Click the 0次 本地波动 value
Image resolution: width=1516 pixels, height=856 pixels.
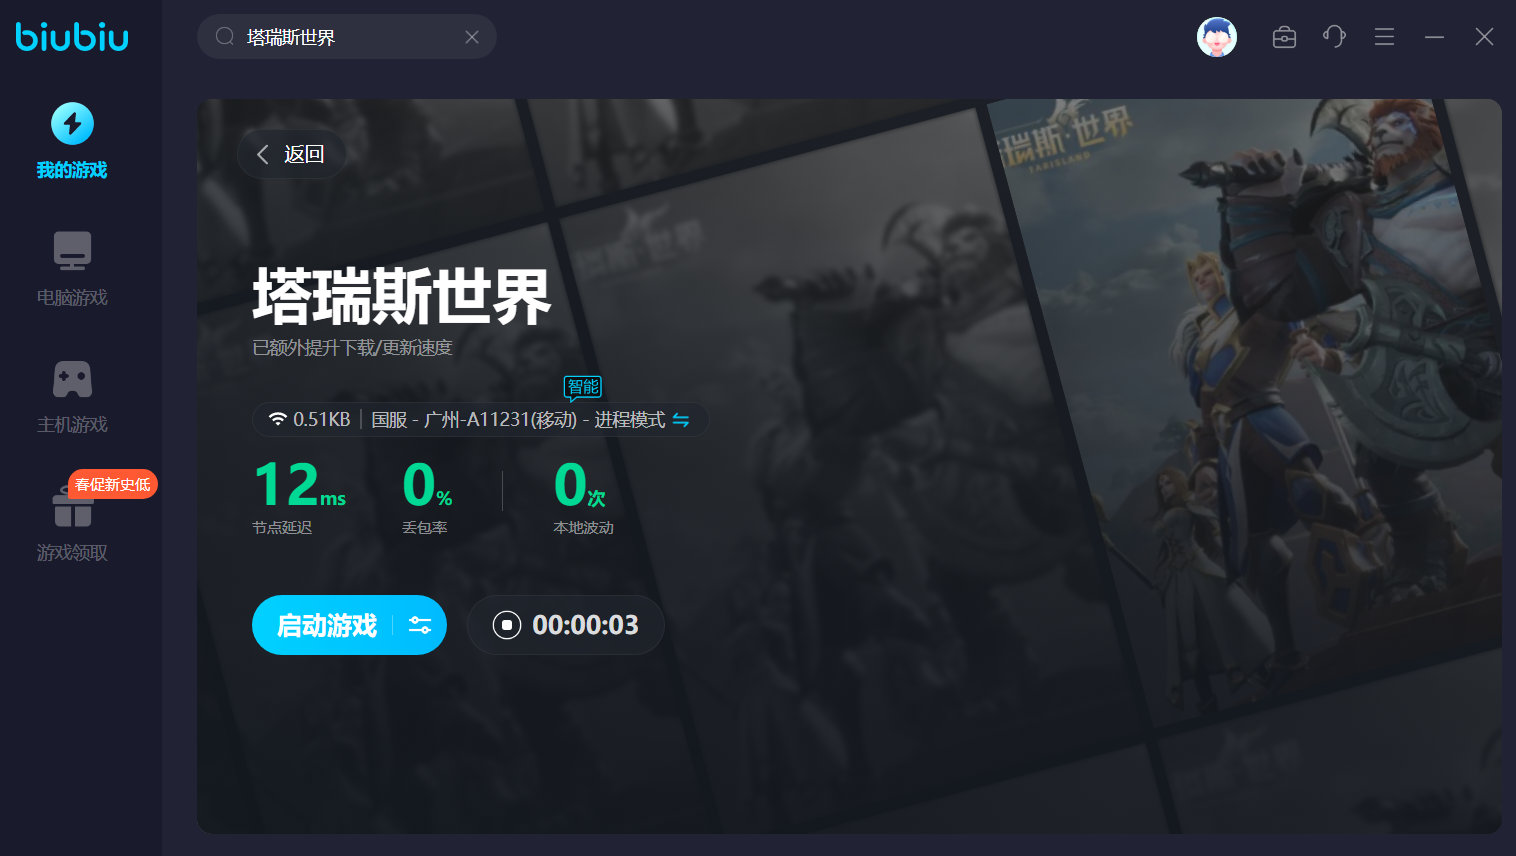pos(580,486)
